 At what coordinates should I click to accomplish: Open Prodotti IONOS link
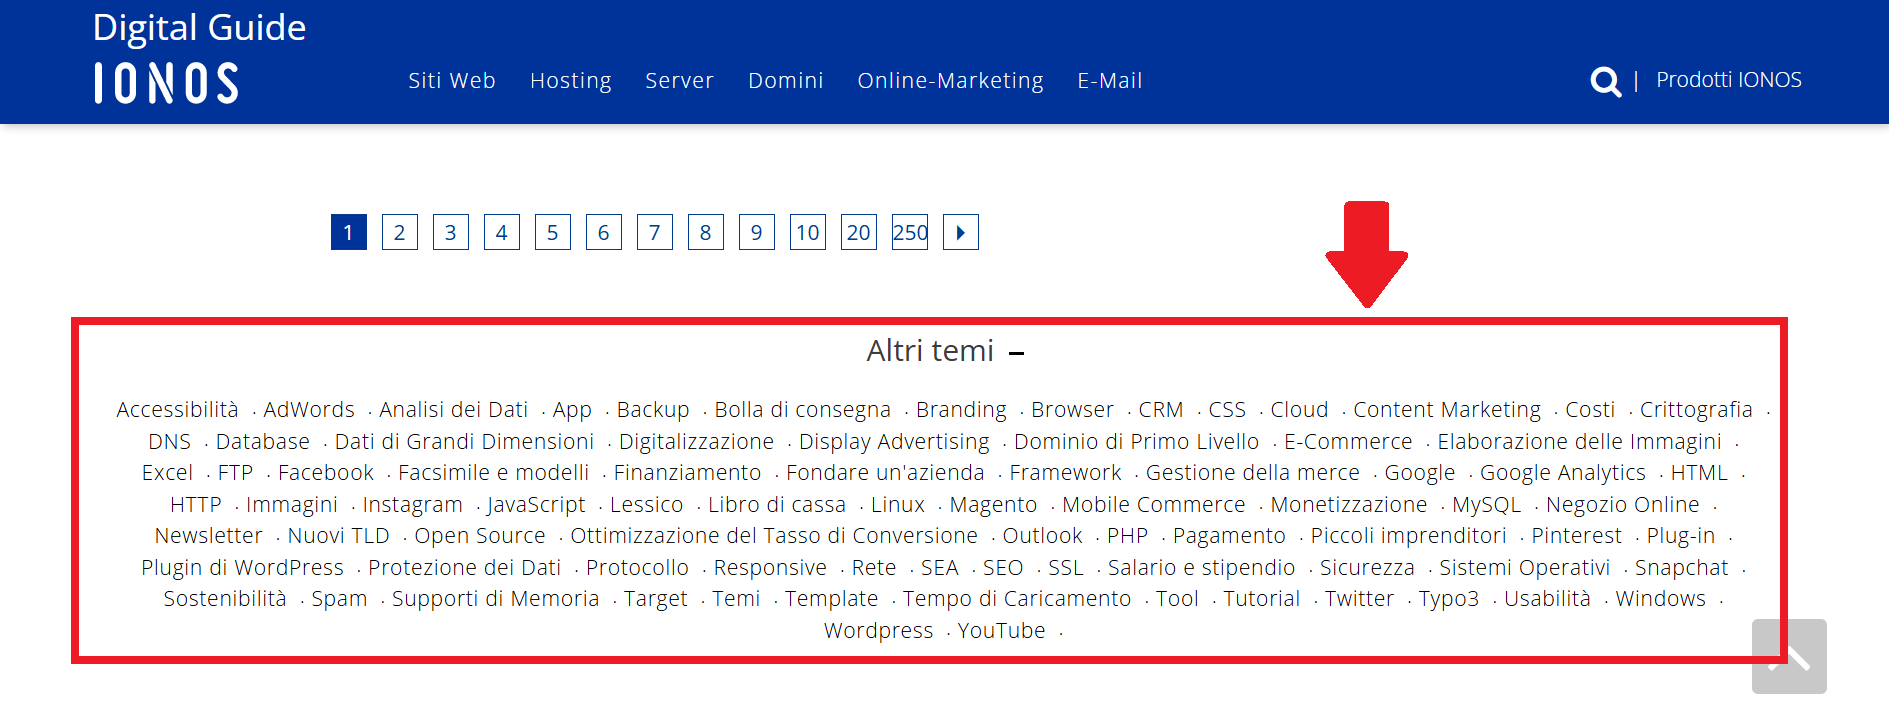[x=1729, y=80]
